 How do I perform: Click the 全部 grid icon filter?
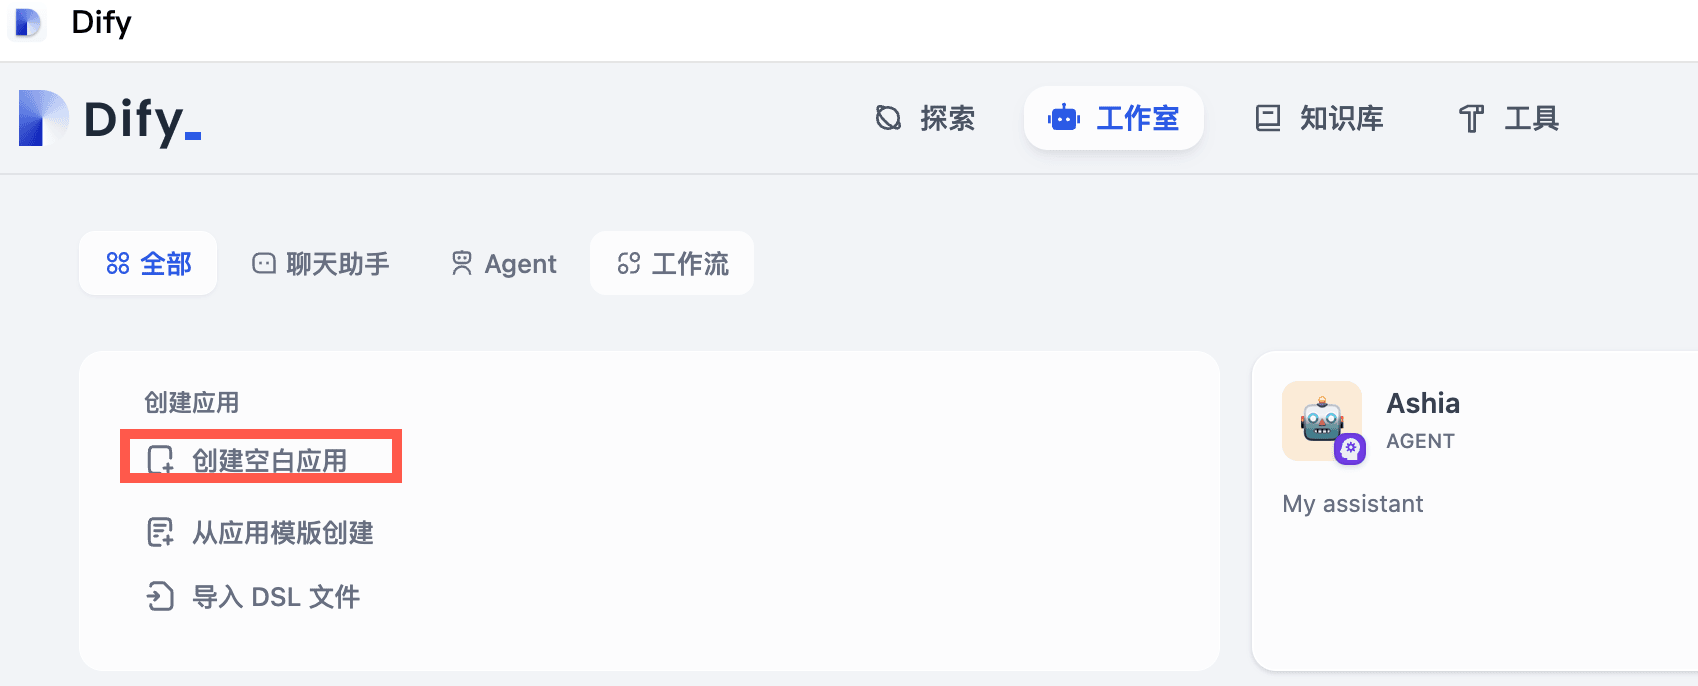point(117,263)
